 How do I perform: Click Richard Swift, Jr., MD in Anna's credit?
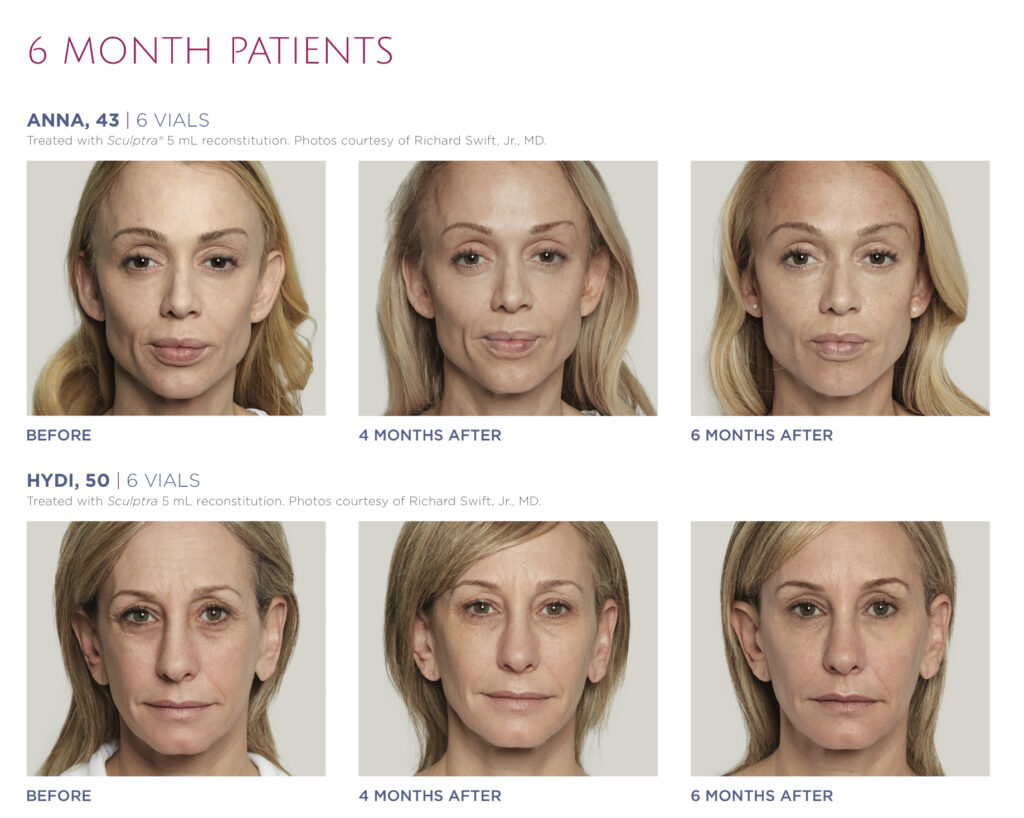480,140
